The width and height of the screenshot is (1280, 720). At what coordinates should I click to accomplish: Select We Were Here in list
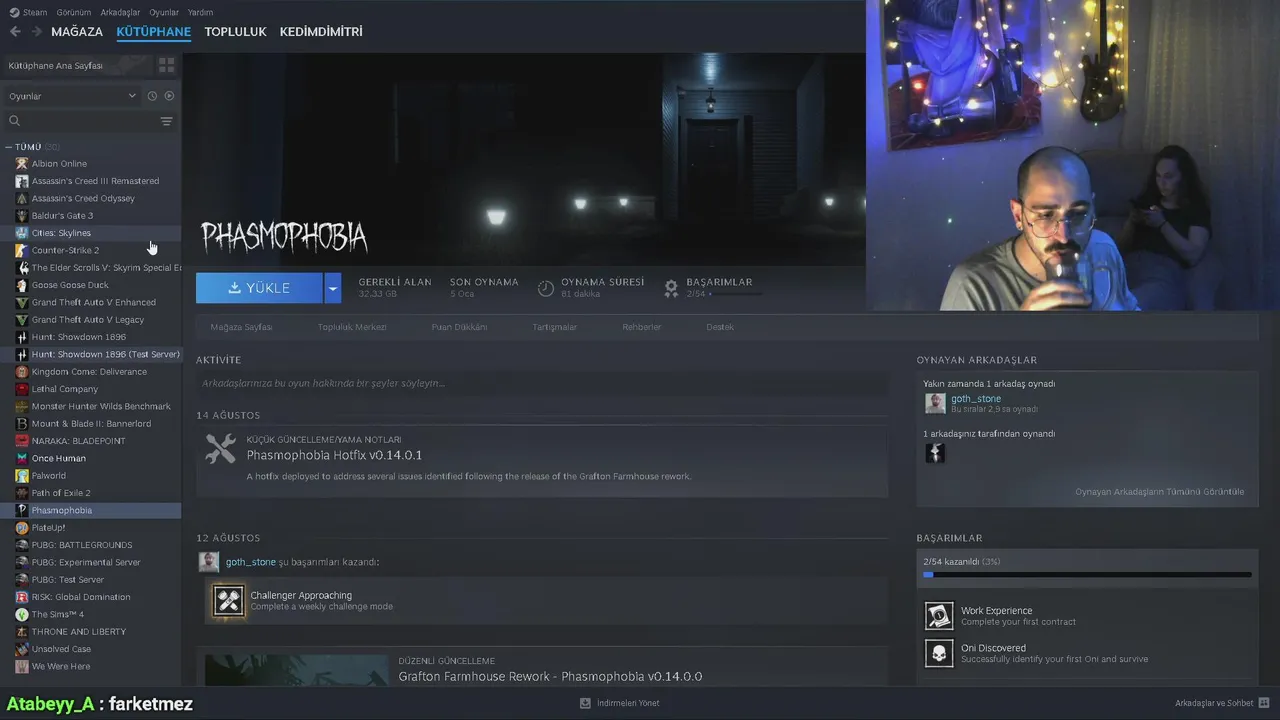point(90,666)
